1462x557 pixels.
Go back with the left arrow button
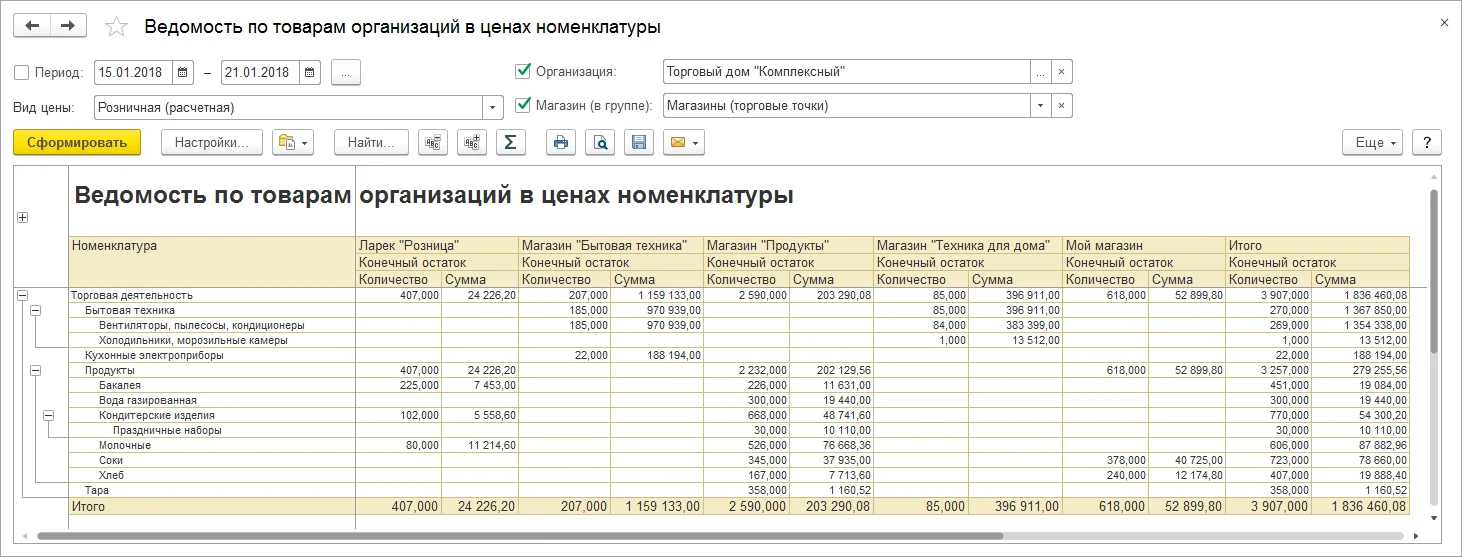click(32, 26)
